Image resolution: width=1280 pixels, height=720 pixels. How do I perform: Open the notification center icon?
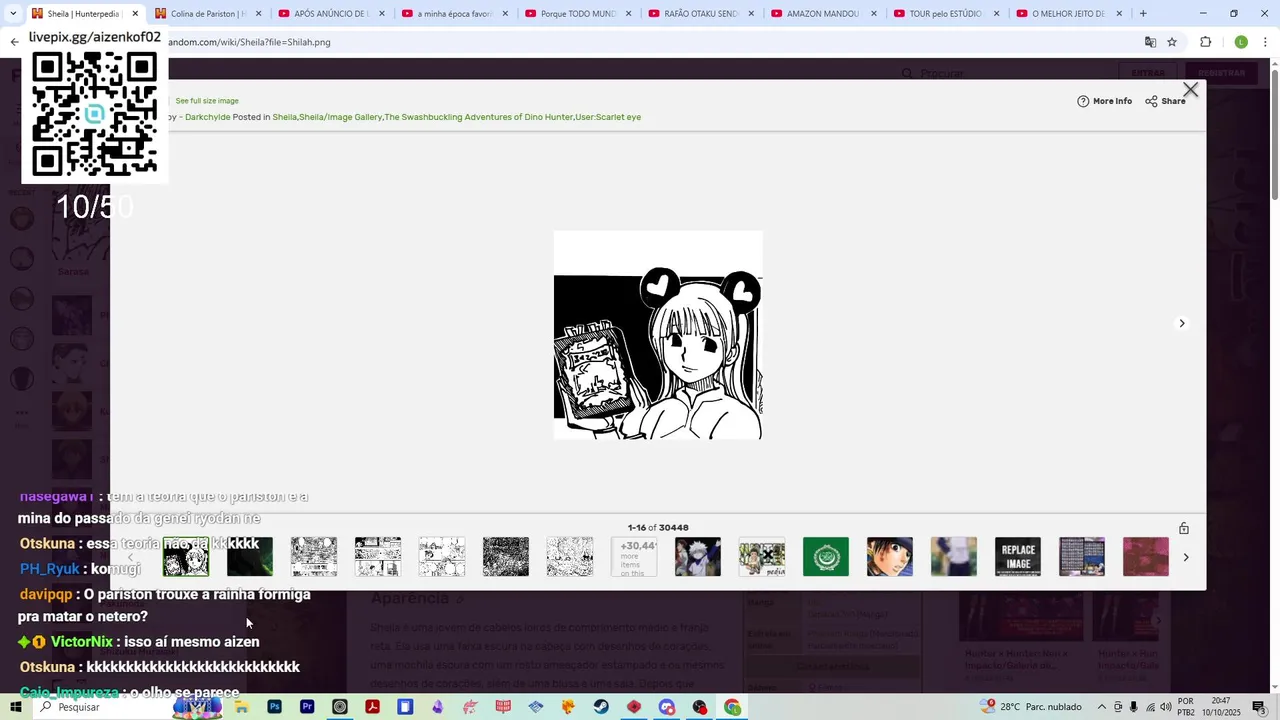[1258, 707]
